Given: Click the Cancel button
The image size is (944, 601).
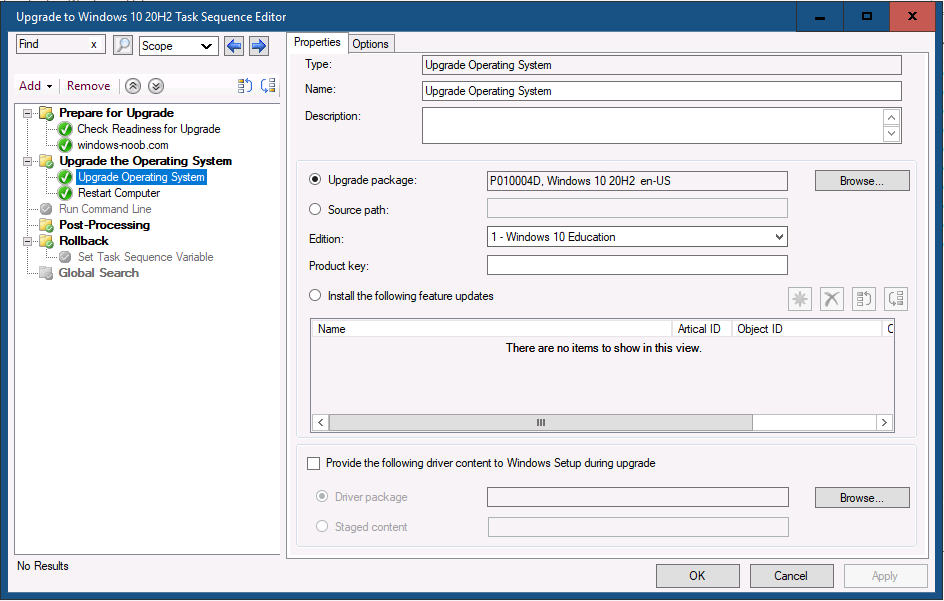Looking at the screenshot, I should tap(792, 576).
